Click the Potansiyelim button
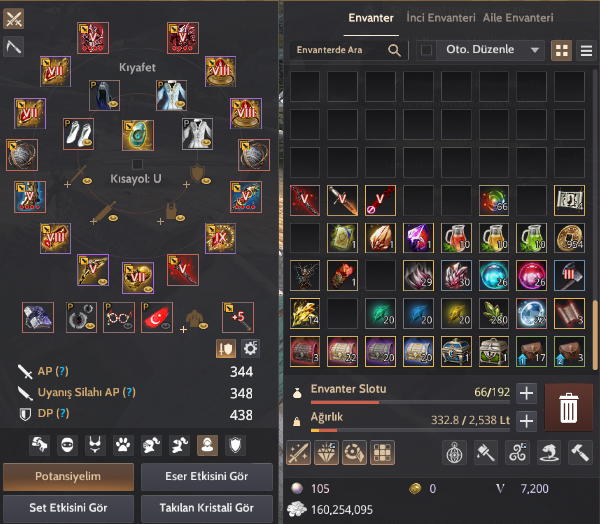 pyautogui.click(x=68, y=477)
